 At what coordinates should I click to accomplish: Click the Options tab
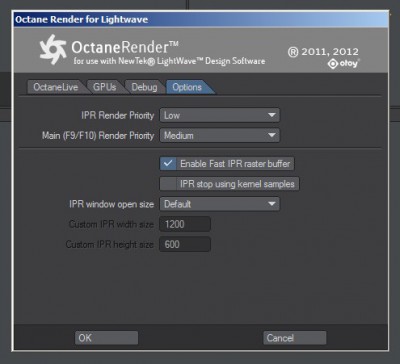click(x=187, y=87)
